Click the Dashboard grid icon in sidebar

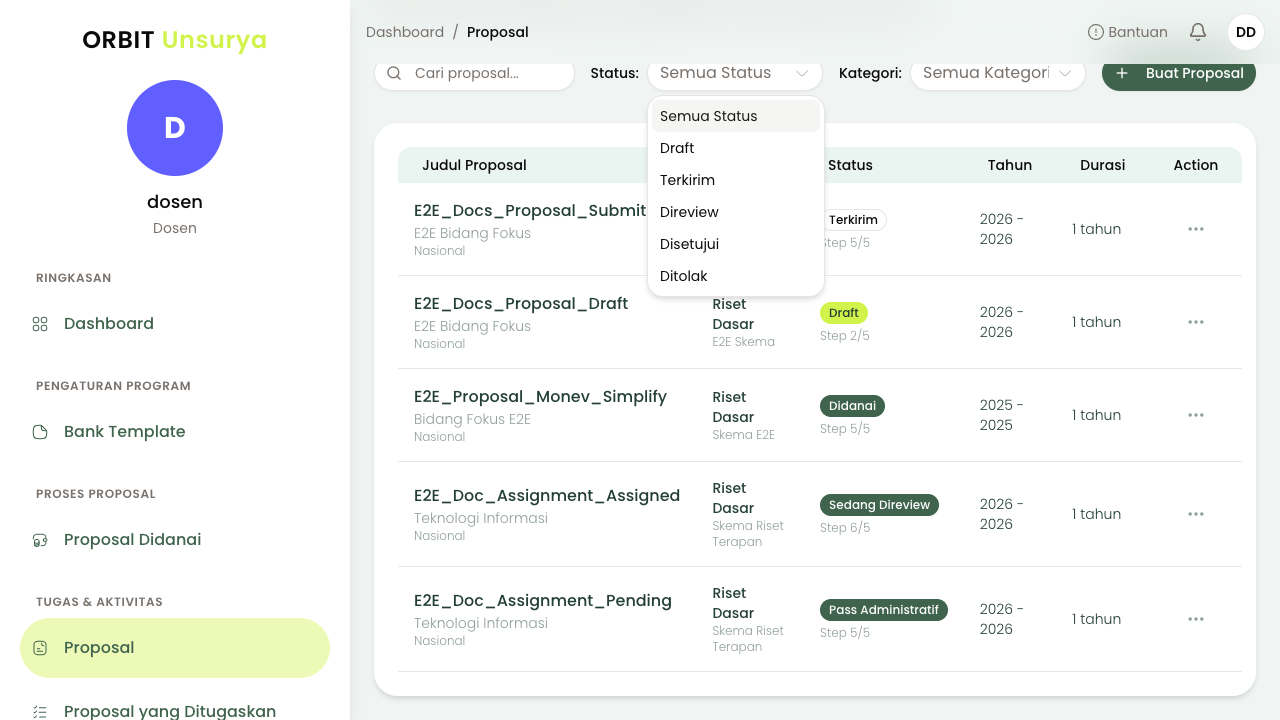coord(40,324)
